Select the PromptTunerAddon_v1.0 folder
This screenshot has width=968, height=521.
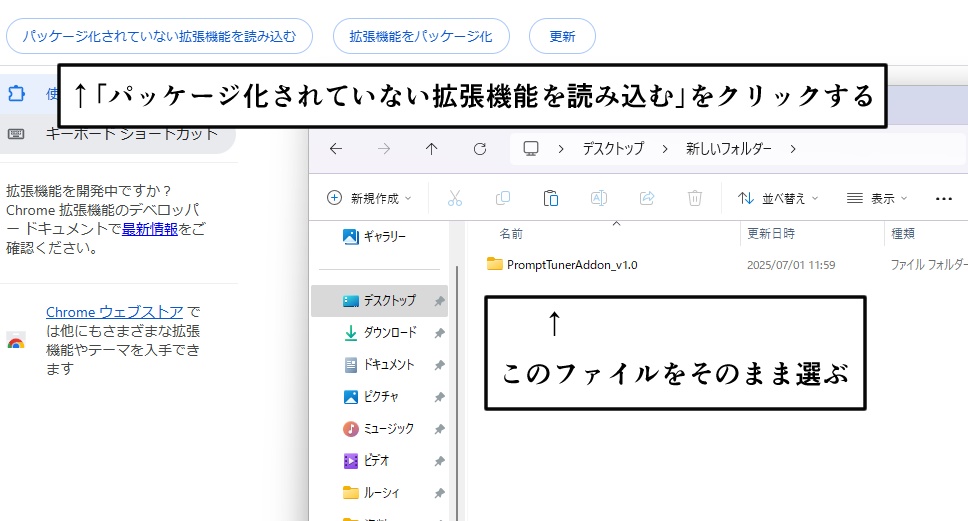pyautogui.click(x=572, y=265)
